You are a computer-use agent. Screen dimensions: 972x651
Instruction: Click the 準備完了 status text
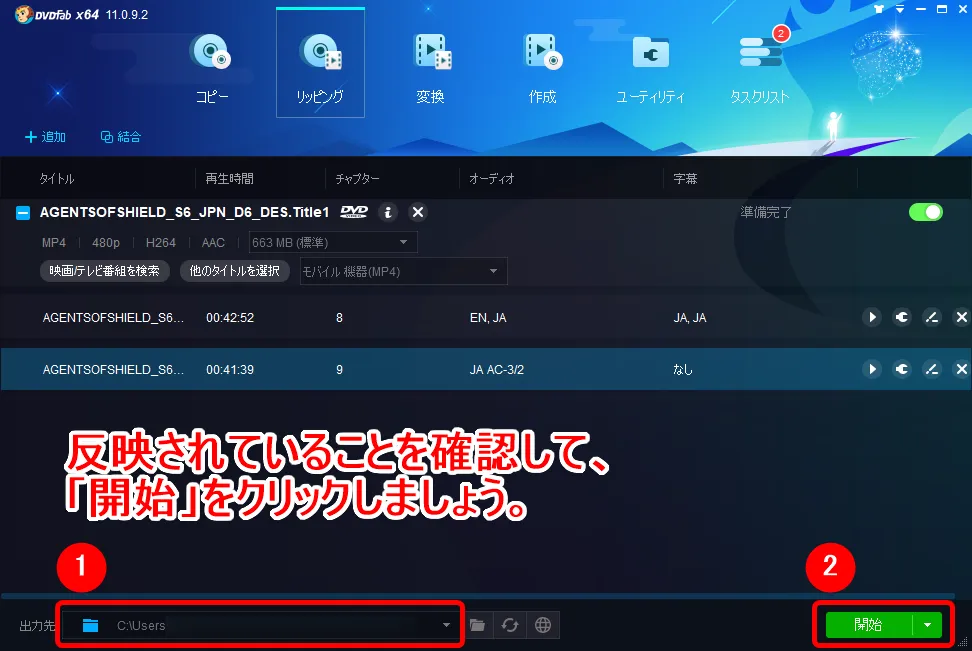tap(766, 213)
